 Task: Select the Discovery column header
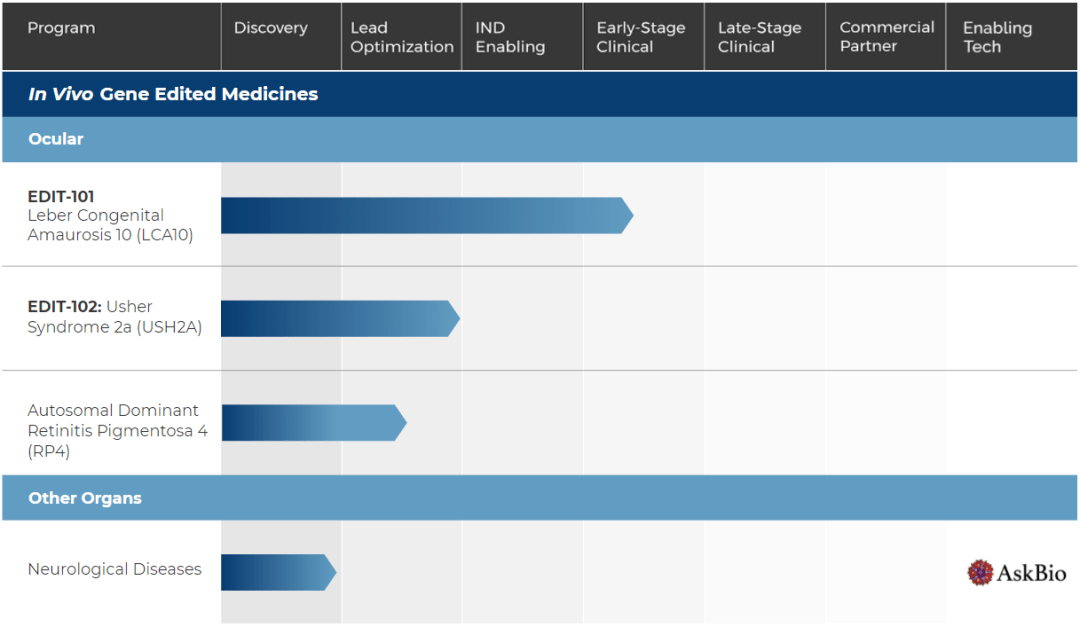tap(271, 28)
